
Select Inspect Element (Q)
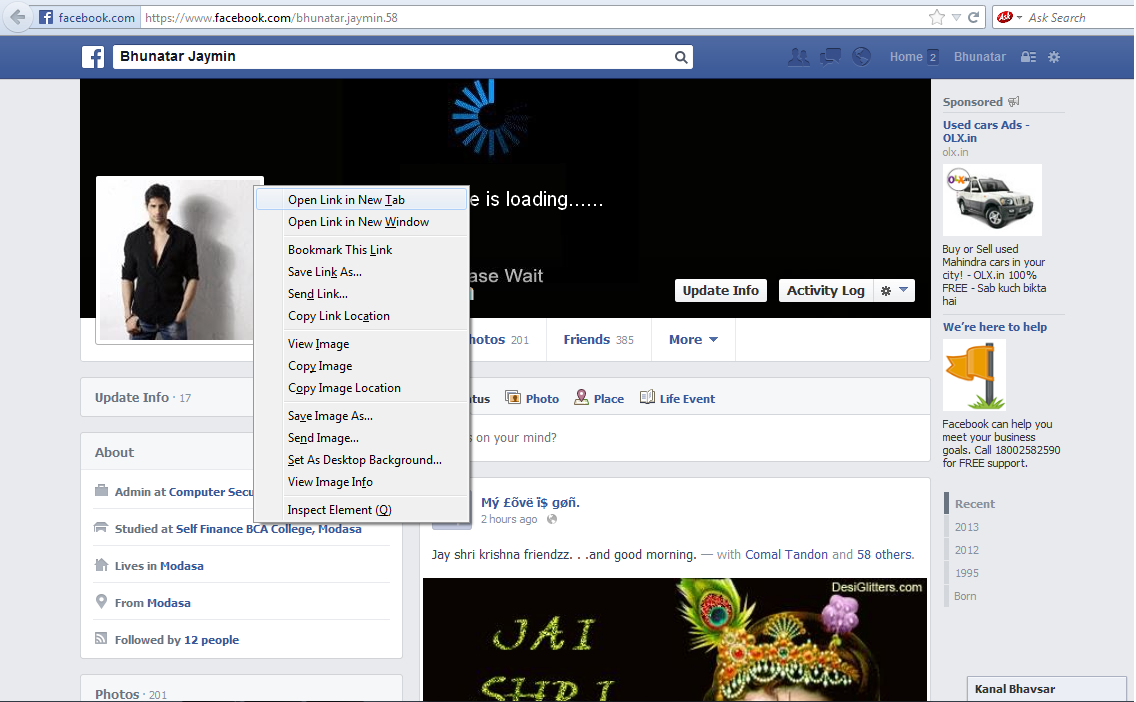361,509
